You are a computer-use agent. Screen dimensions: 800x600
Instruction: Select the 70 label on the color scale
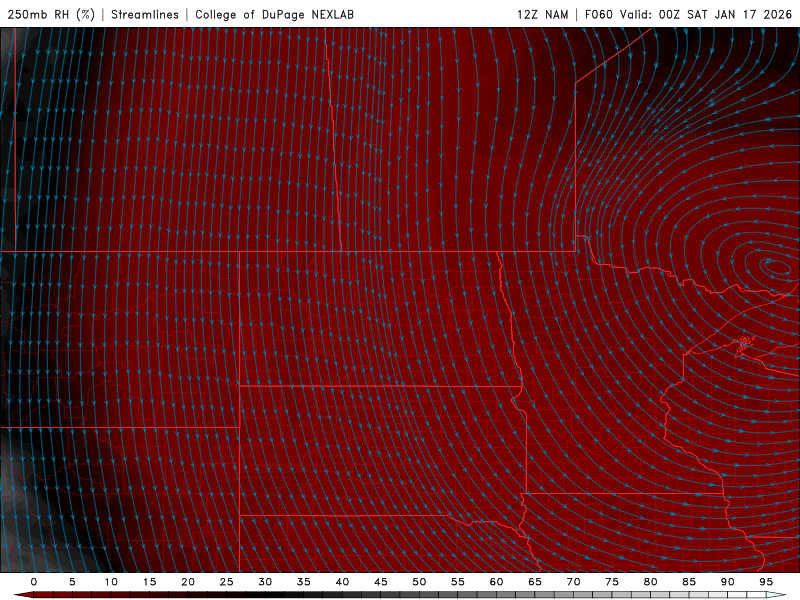[573, 582]
